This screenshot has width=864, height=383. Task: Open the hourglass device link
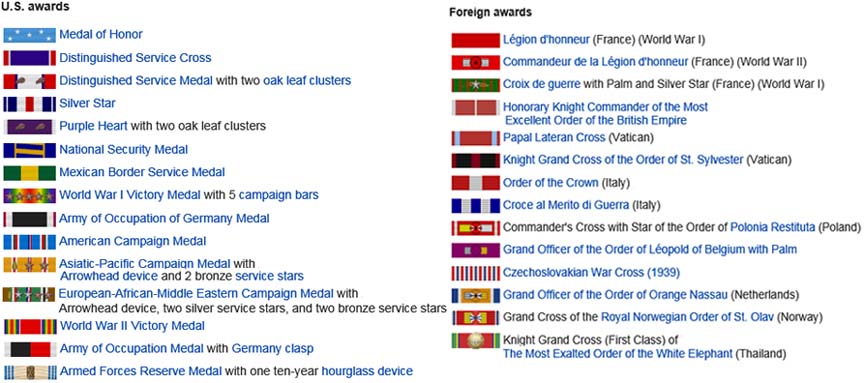(367, 371)
